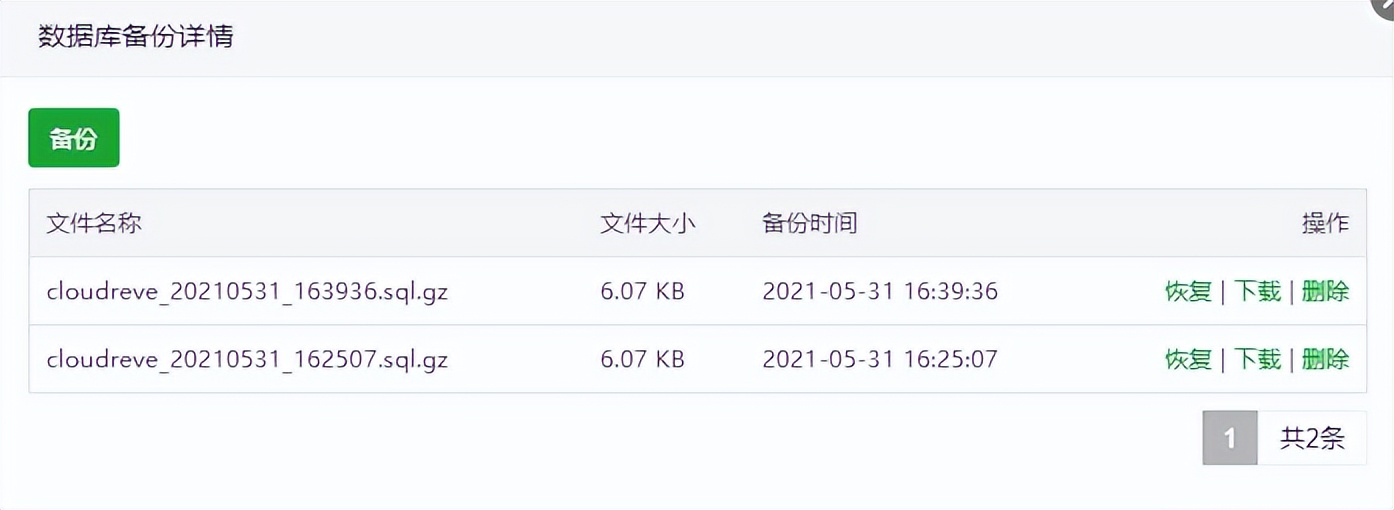This screenshot has height=510, width=1394.
Task: Click the 操作 column header
Action: coord(1325,223)
